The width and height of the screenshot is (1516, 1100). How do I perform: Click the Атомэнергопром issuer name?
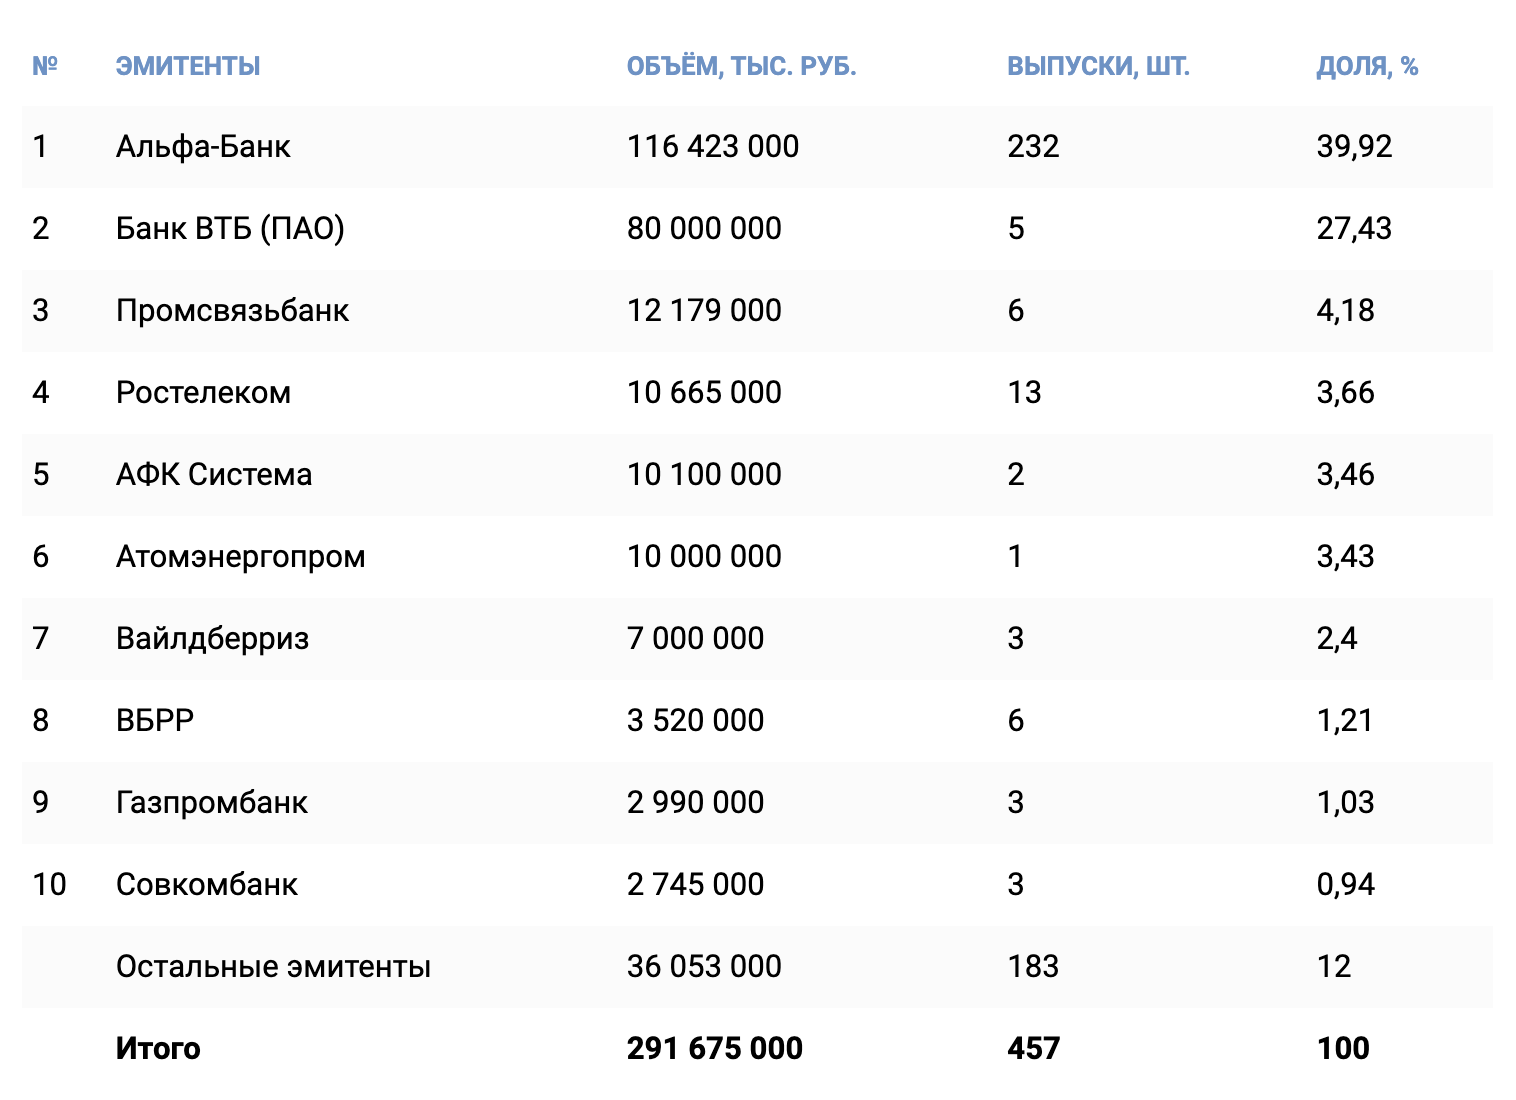pyautogui.click(x=240, y=557)
